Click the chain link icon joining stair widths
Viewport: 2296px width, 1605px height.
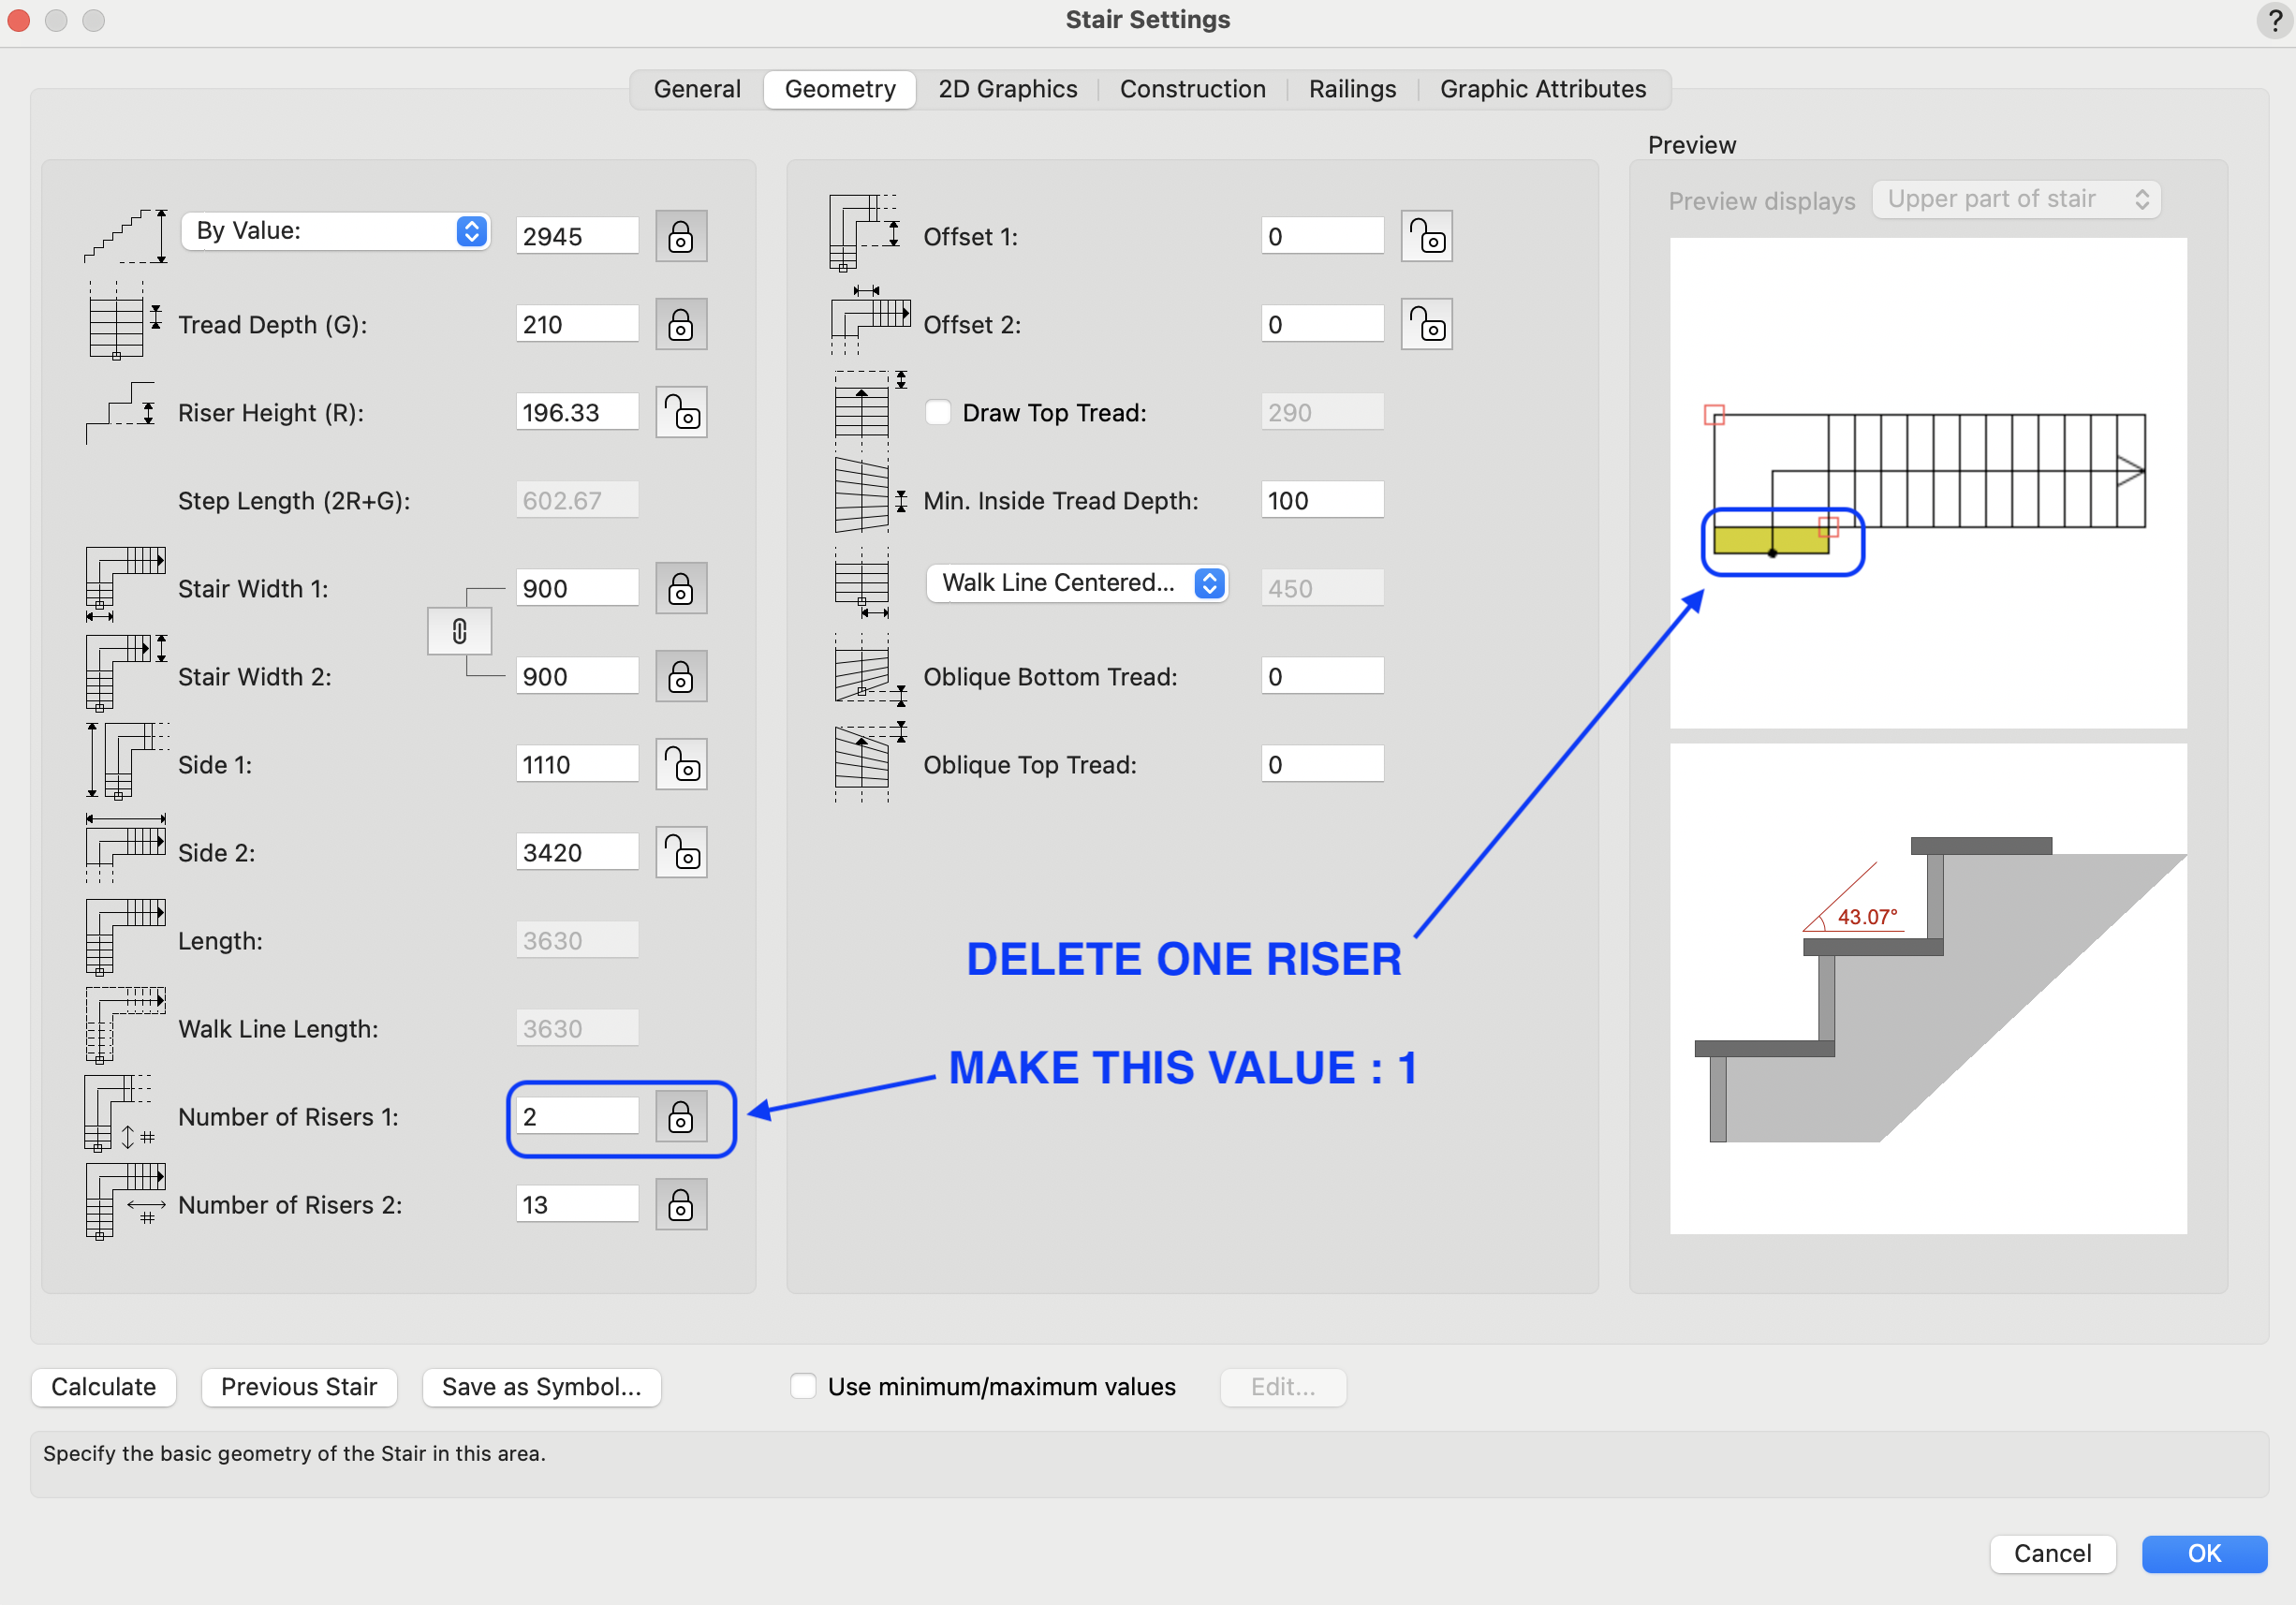click(x=459, y=631)
